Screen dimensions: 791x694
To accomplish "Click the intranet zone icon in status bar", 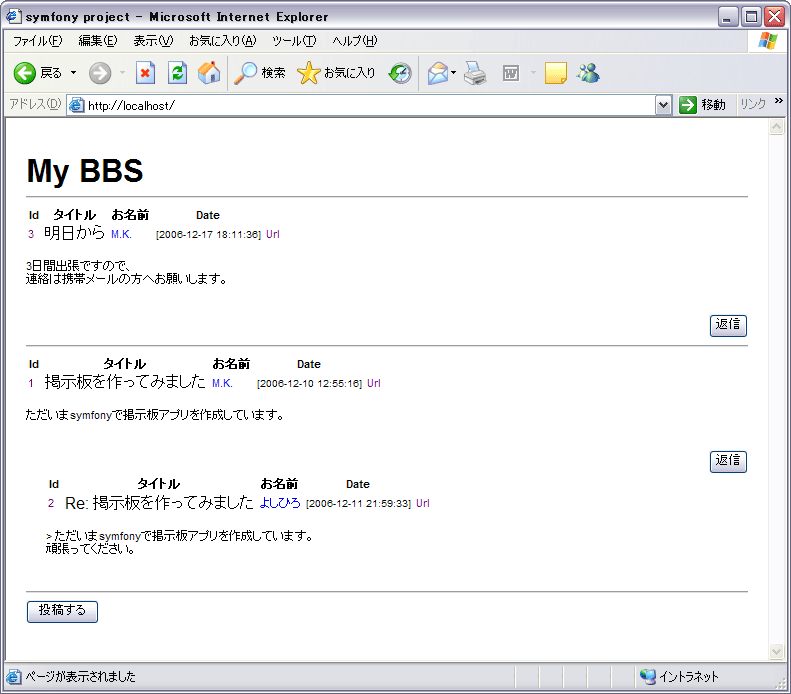I will click(647, 676).
